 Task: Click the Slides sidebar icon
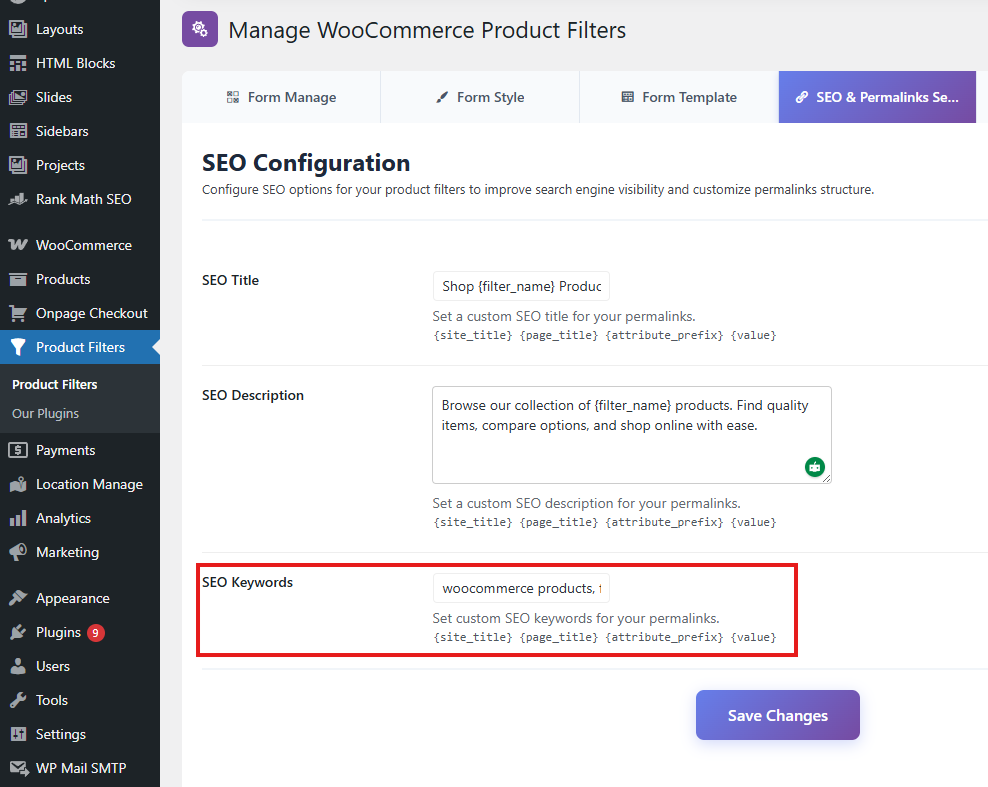click(x=18, y=97)
